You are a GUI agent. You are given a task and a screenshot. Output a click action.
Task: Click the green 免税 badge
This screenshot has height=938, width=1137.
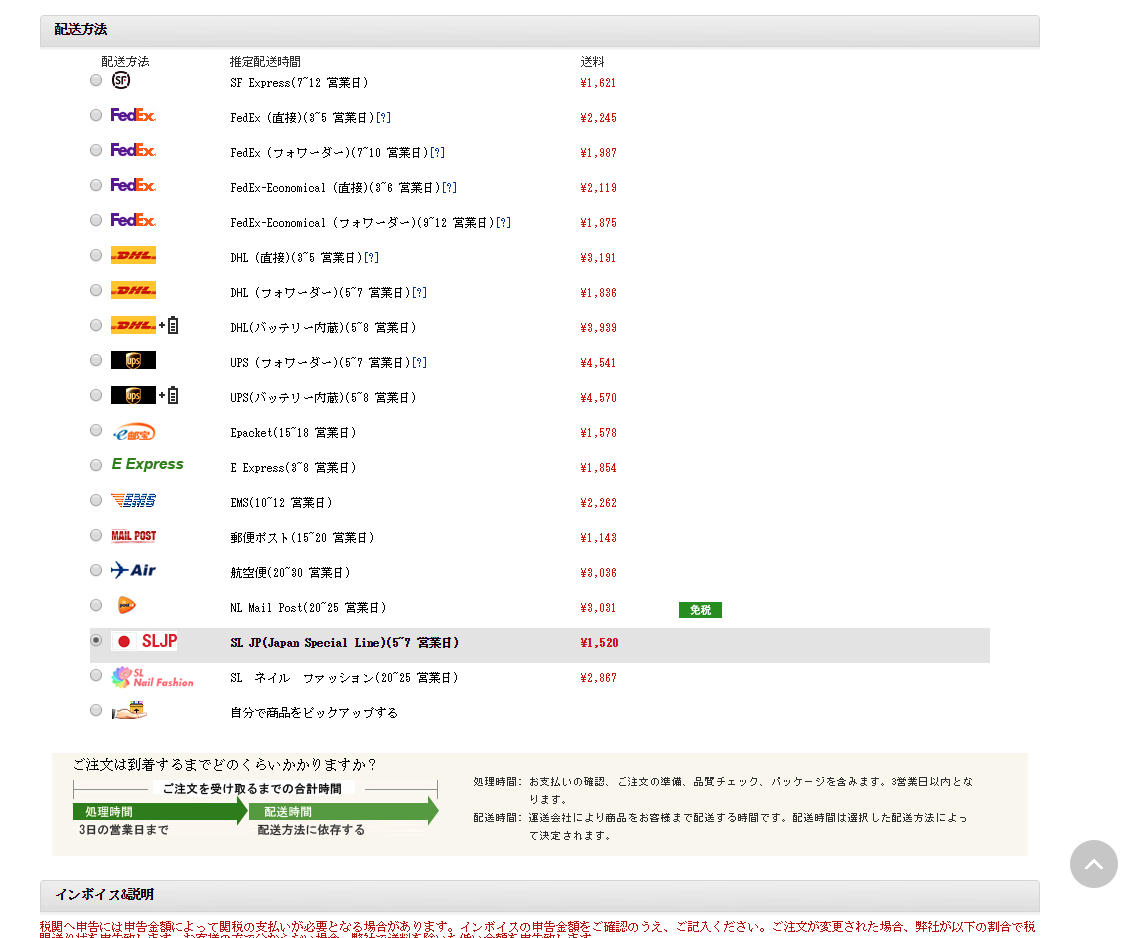tap(700, 610)
